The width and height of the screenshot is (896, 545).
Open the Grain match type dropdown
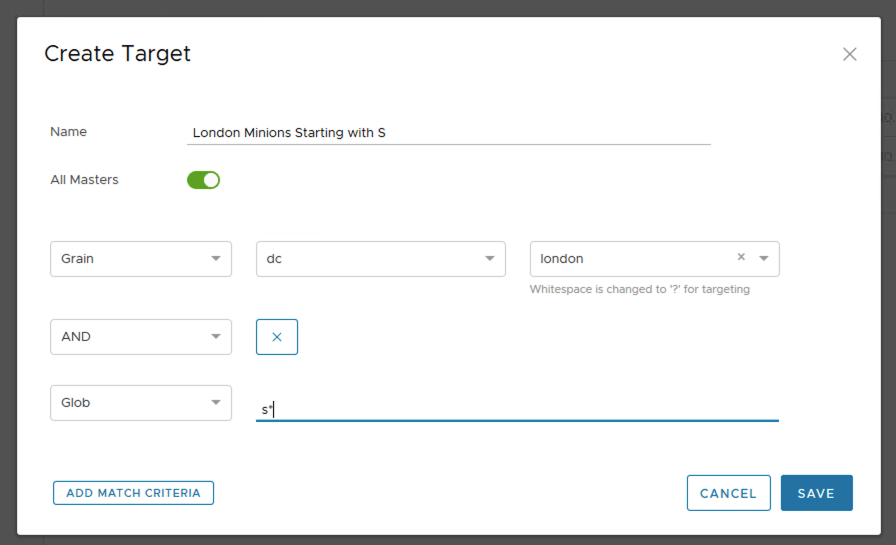tap(141, 259)
